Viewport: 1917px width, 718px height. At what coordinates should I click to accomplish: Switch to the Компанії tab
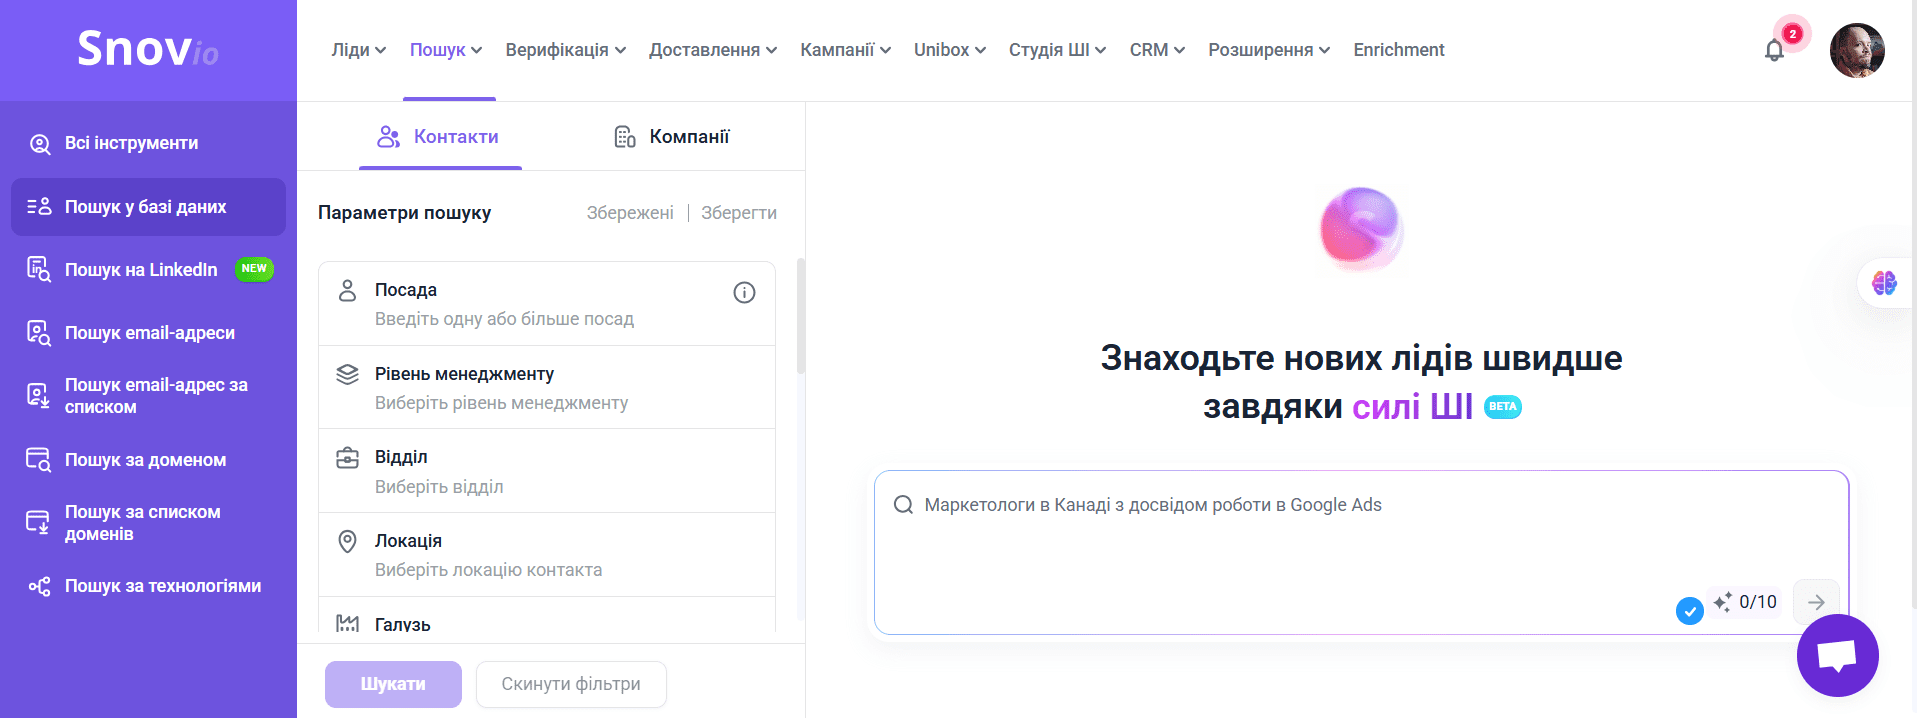tap(672, 137)
